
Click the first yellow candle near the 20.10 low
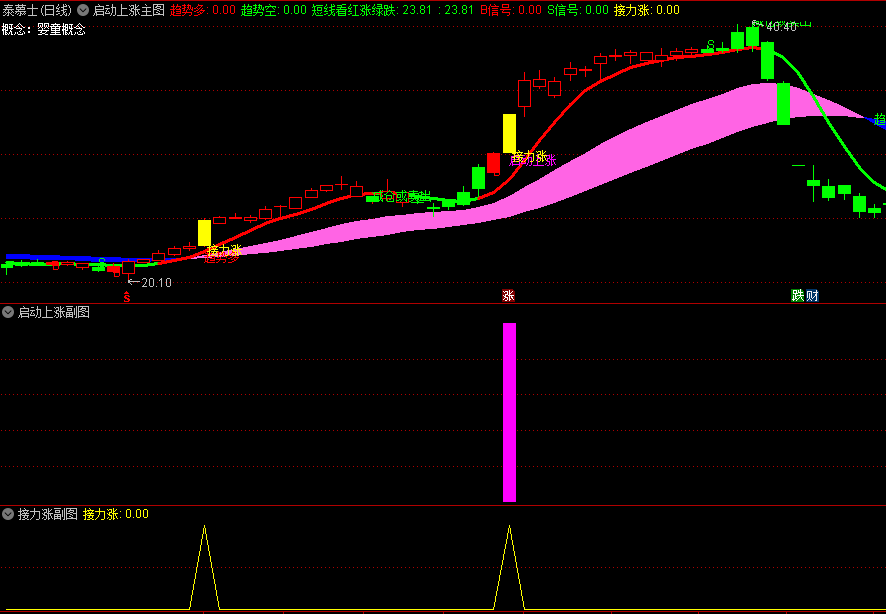click(x=204, y=233)
